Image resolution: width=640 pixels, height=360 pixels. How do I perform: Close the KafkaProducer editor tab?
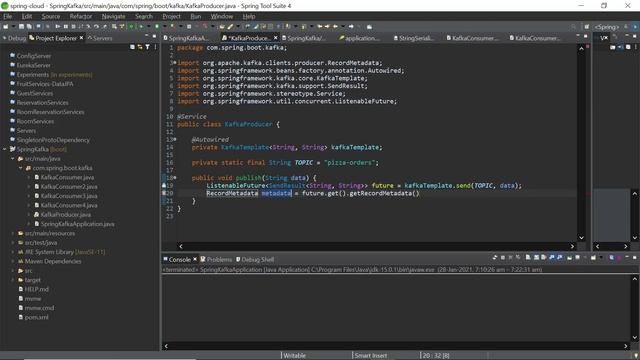(x=276, y=38)
